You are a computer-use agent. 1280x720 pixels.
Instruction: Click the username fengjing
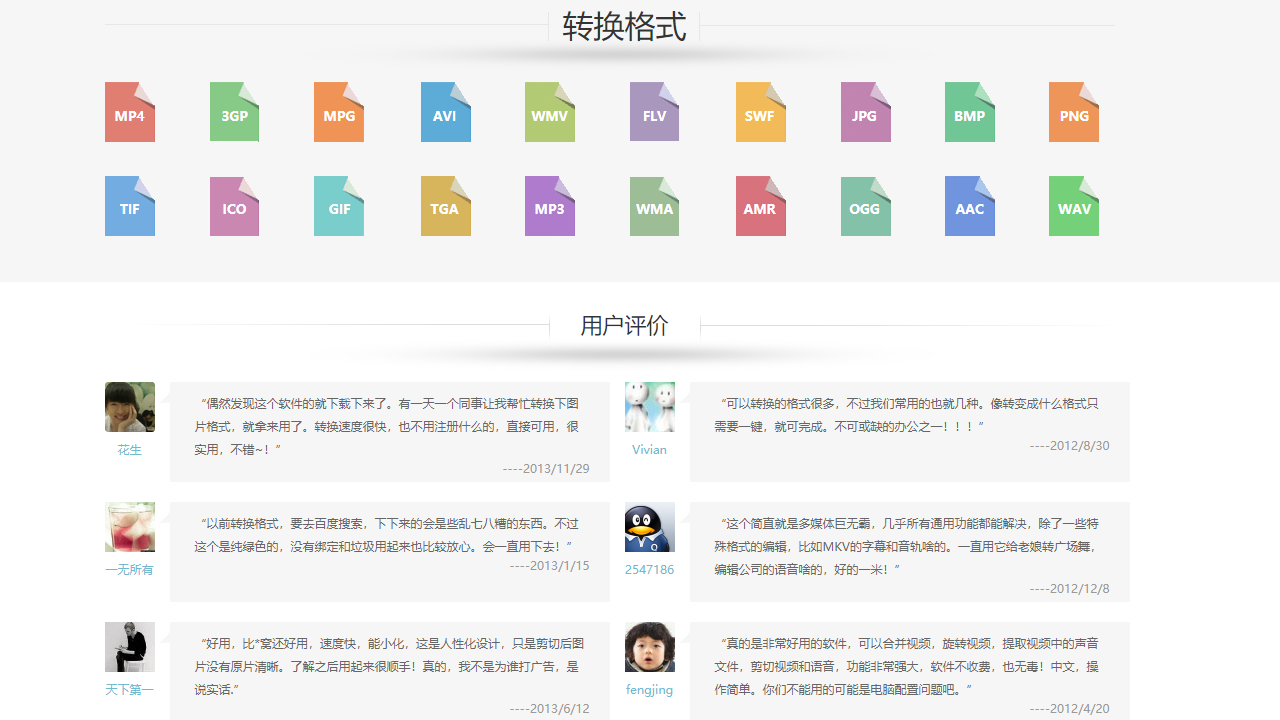(649, 689)
